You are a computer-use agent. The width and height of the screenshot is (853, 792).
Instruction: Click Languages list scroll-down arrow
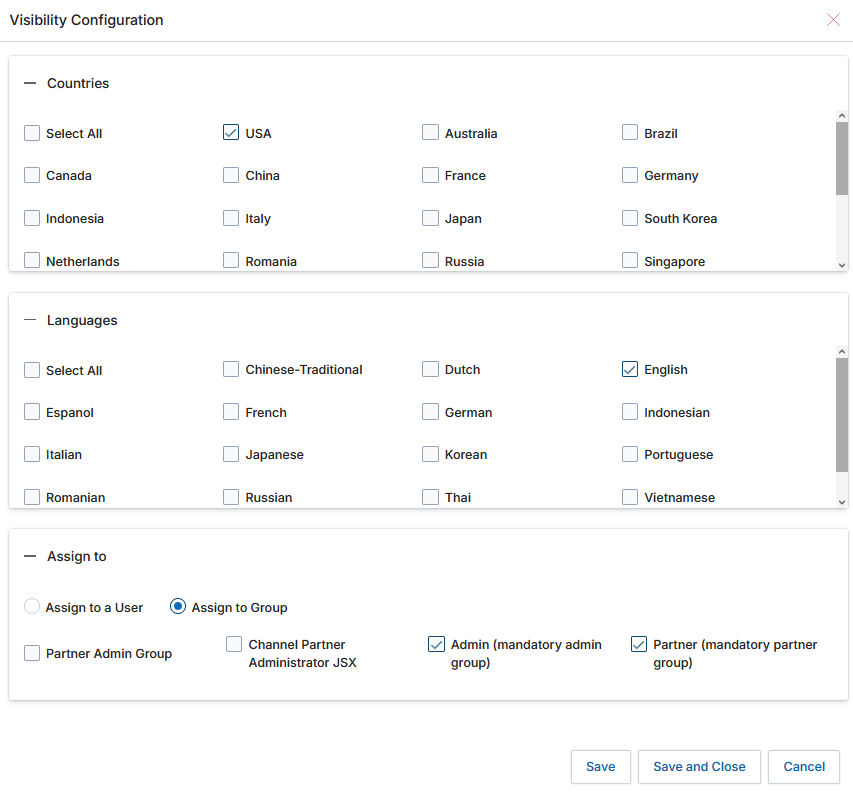[x=842, y=502]
